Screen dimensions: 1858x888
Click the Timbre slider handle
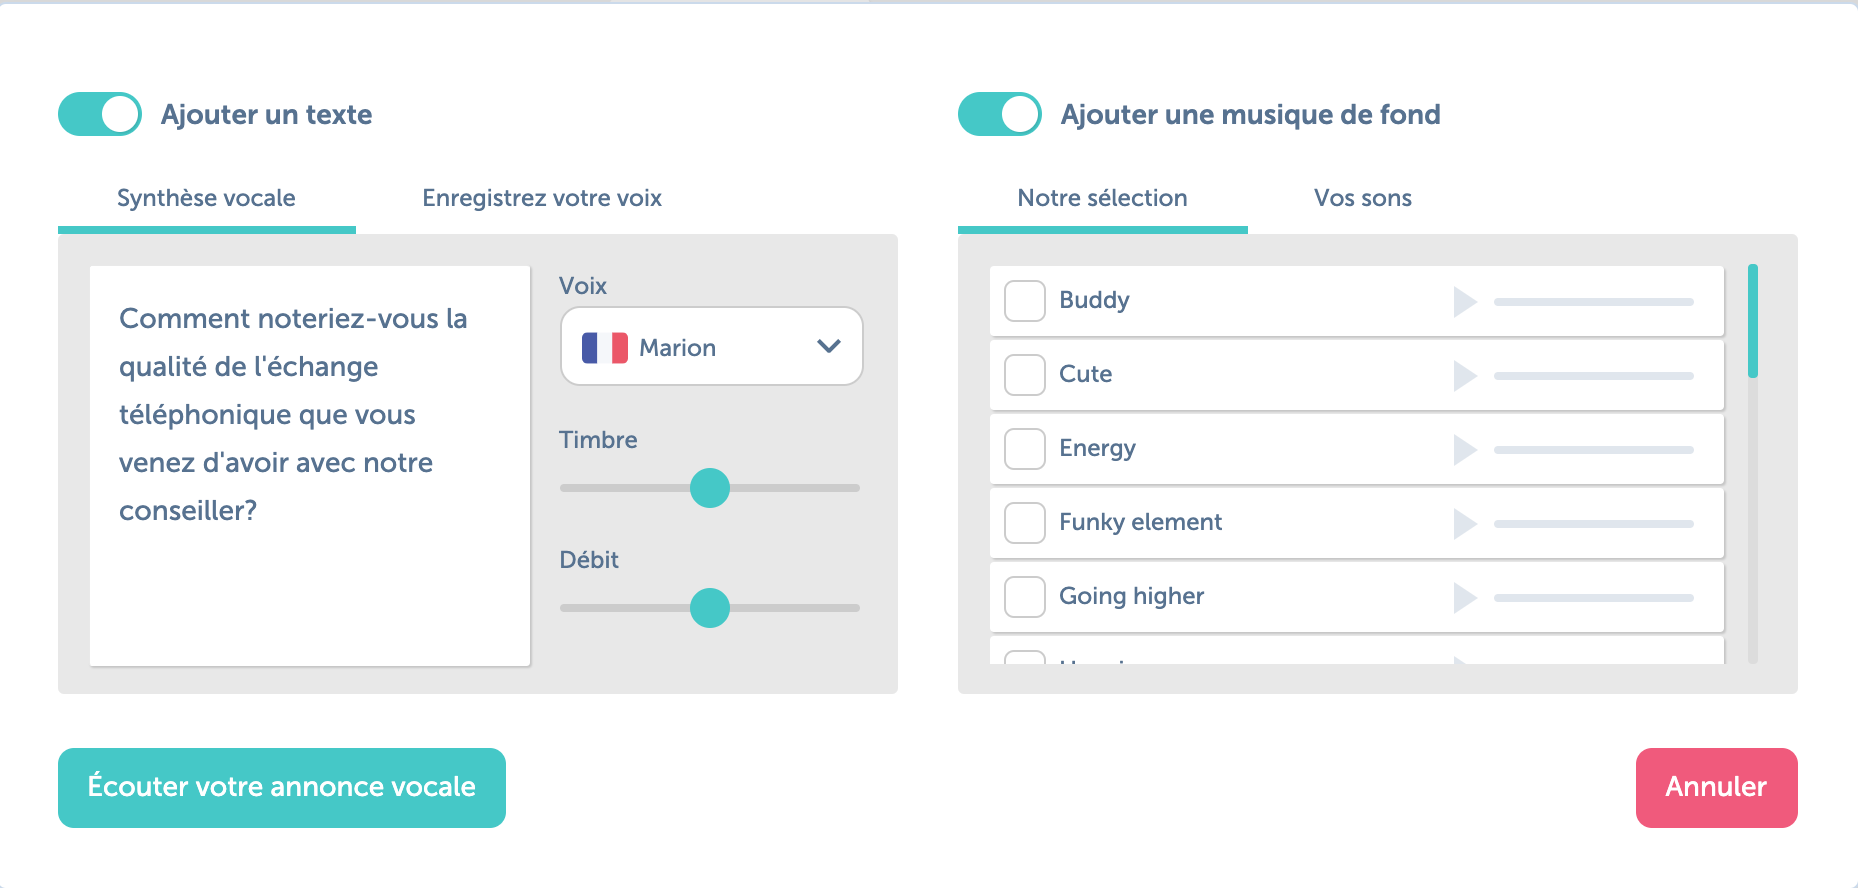point(710,488)
